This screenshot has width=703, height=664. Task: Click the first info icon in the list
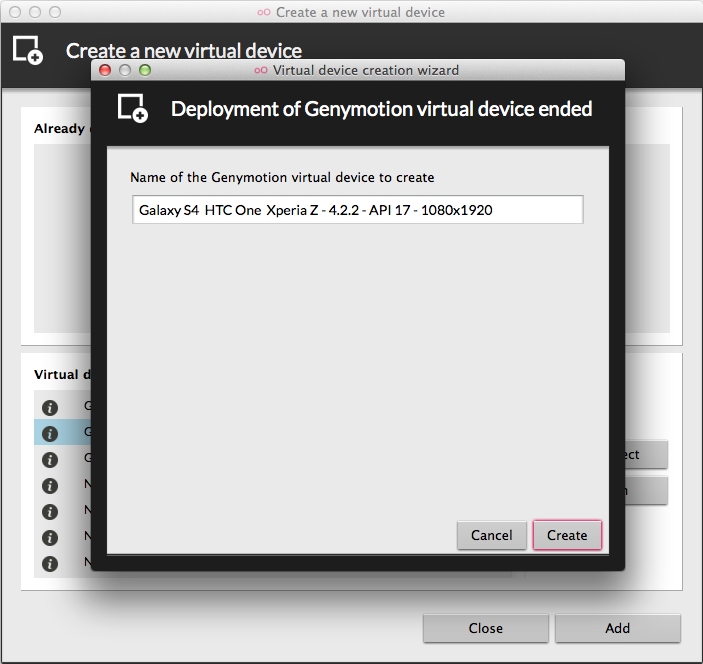click(x=50, y=408)
